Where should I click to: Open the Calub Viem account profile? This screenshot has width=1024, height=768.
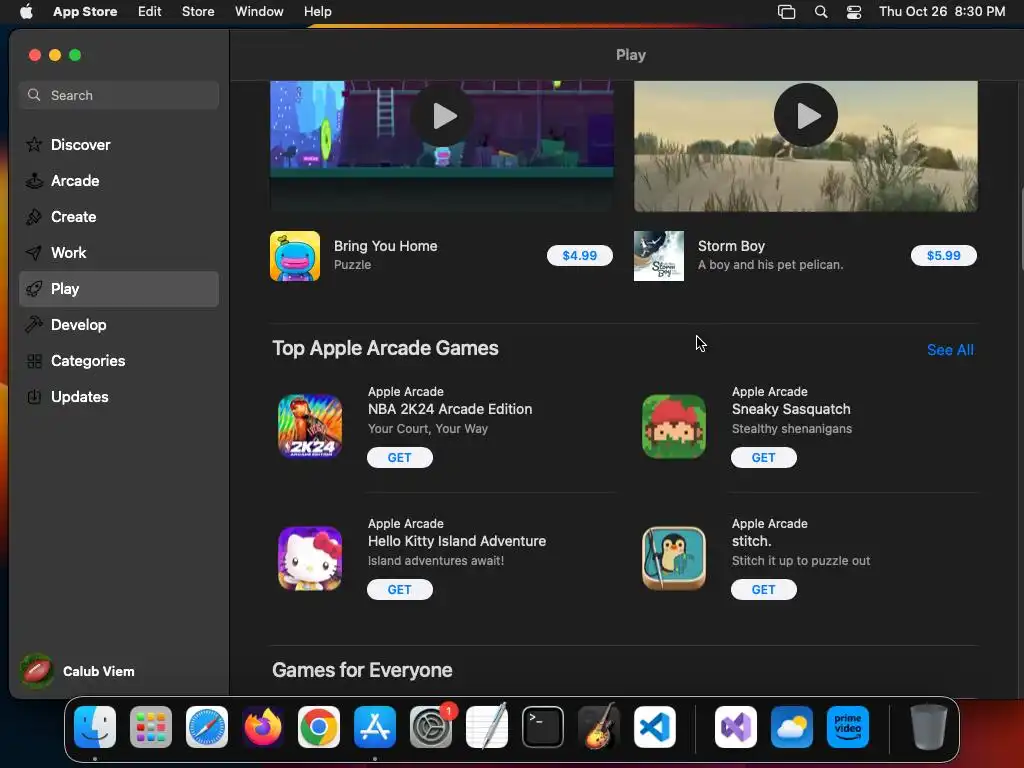click(78, 671)
